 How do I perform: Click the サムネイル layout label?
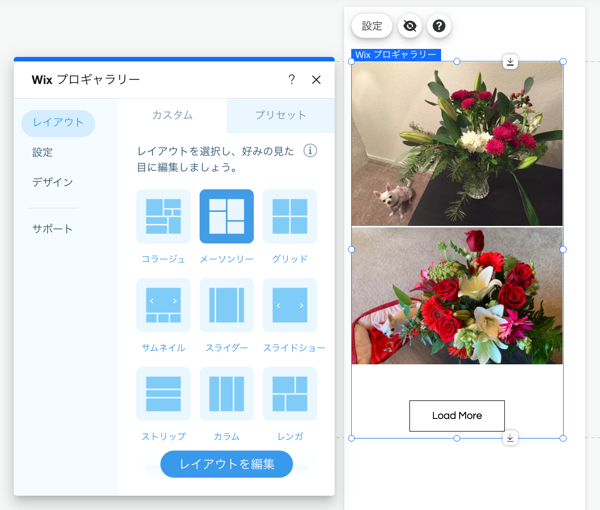(163, 348)
